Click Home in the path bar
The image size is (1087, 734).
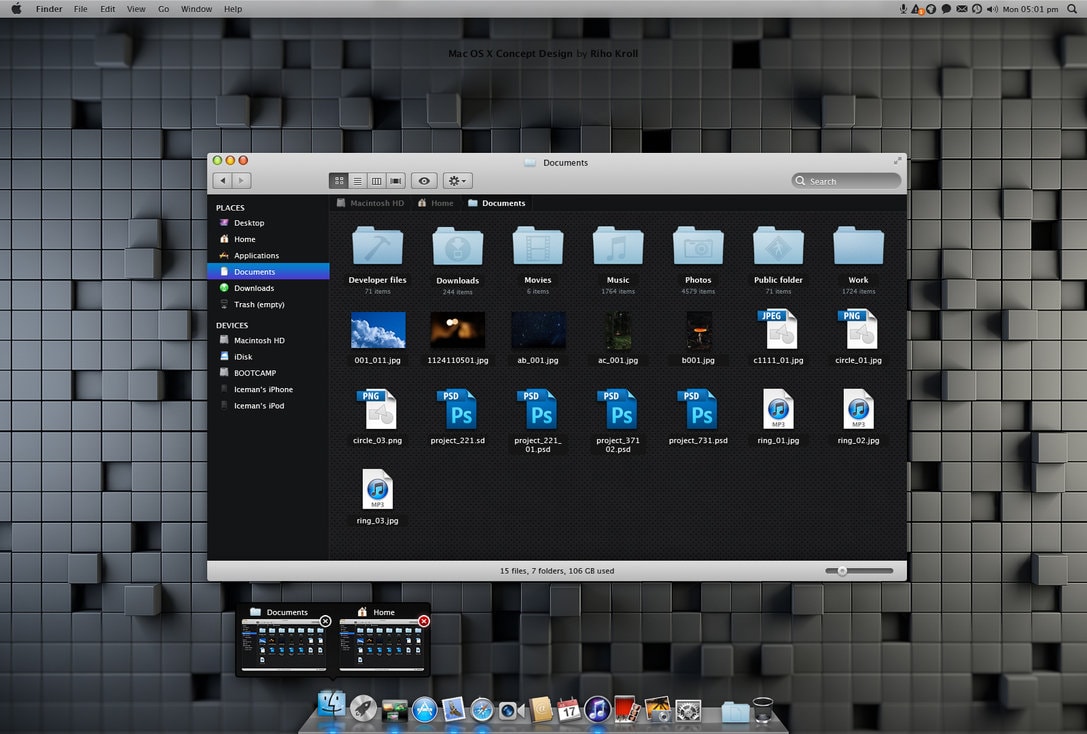(x=435, y=203)
